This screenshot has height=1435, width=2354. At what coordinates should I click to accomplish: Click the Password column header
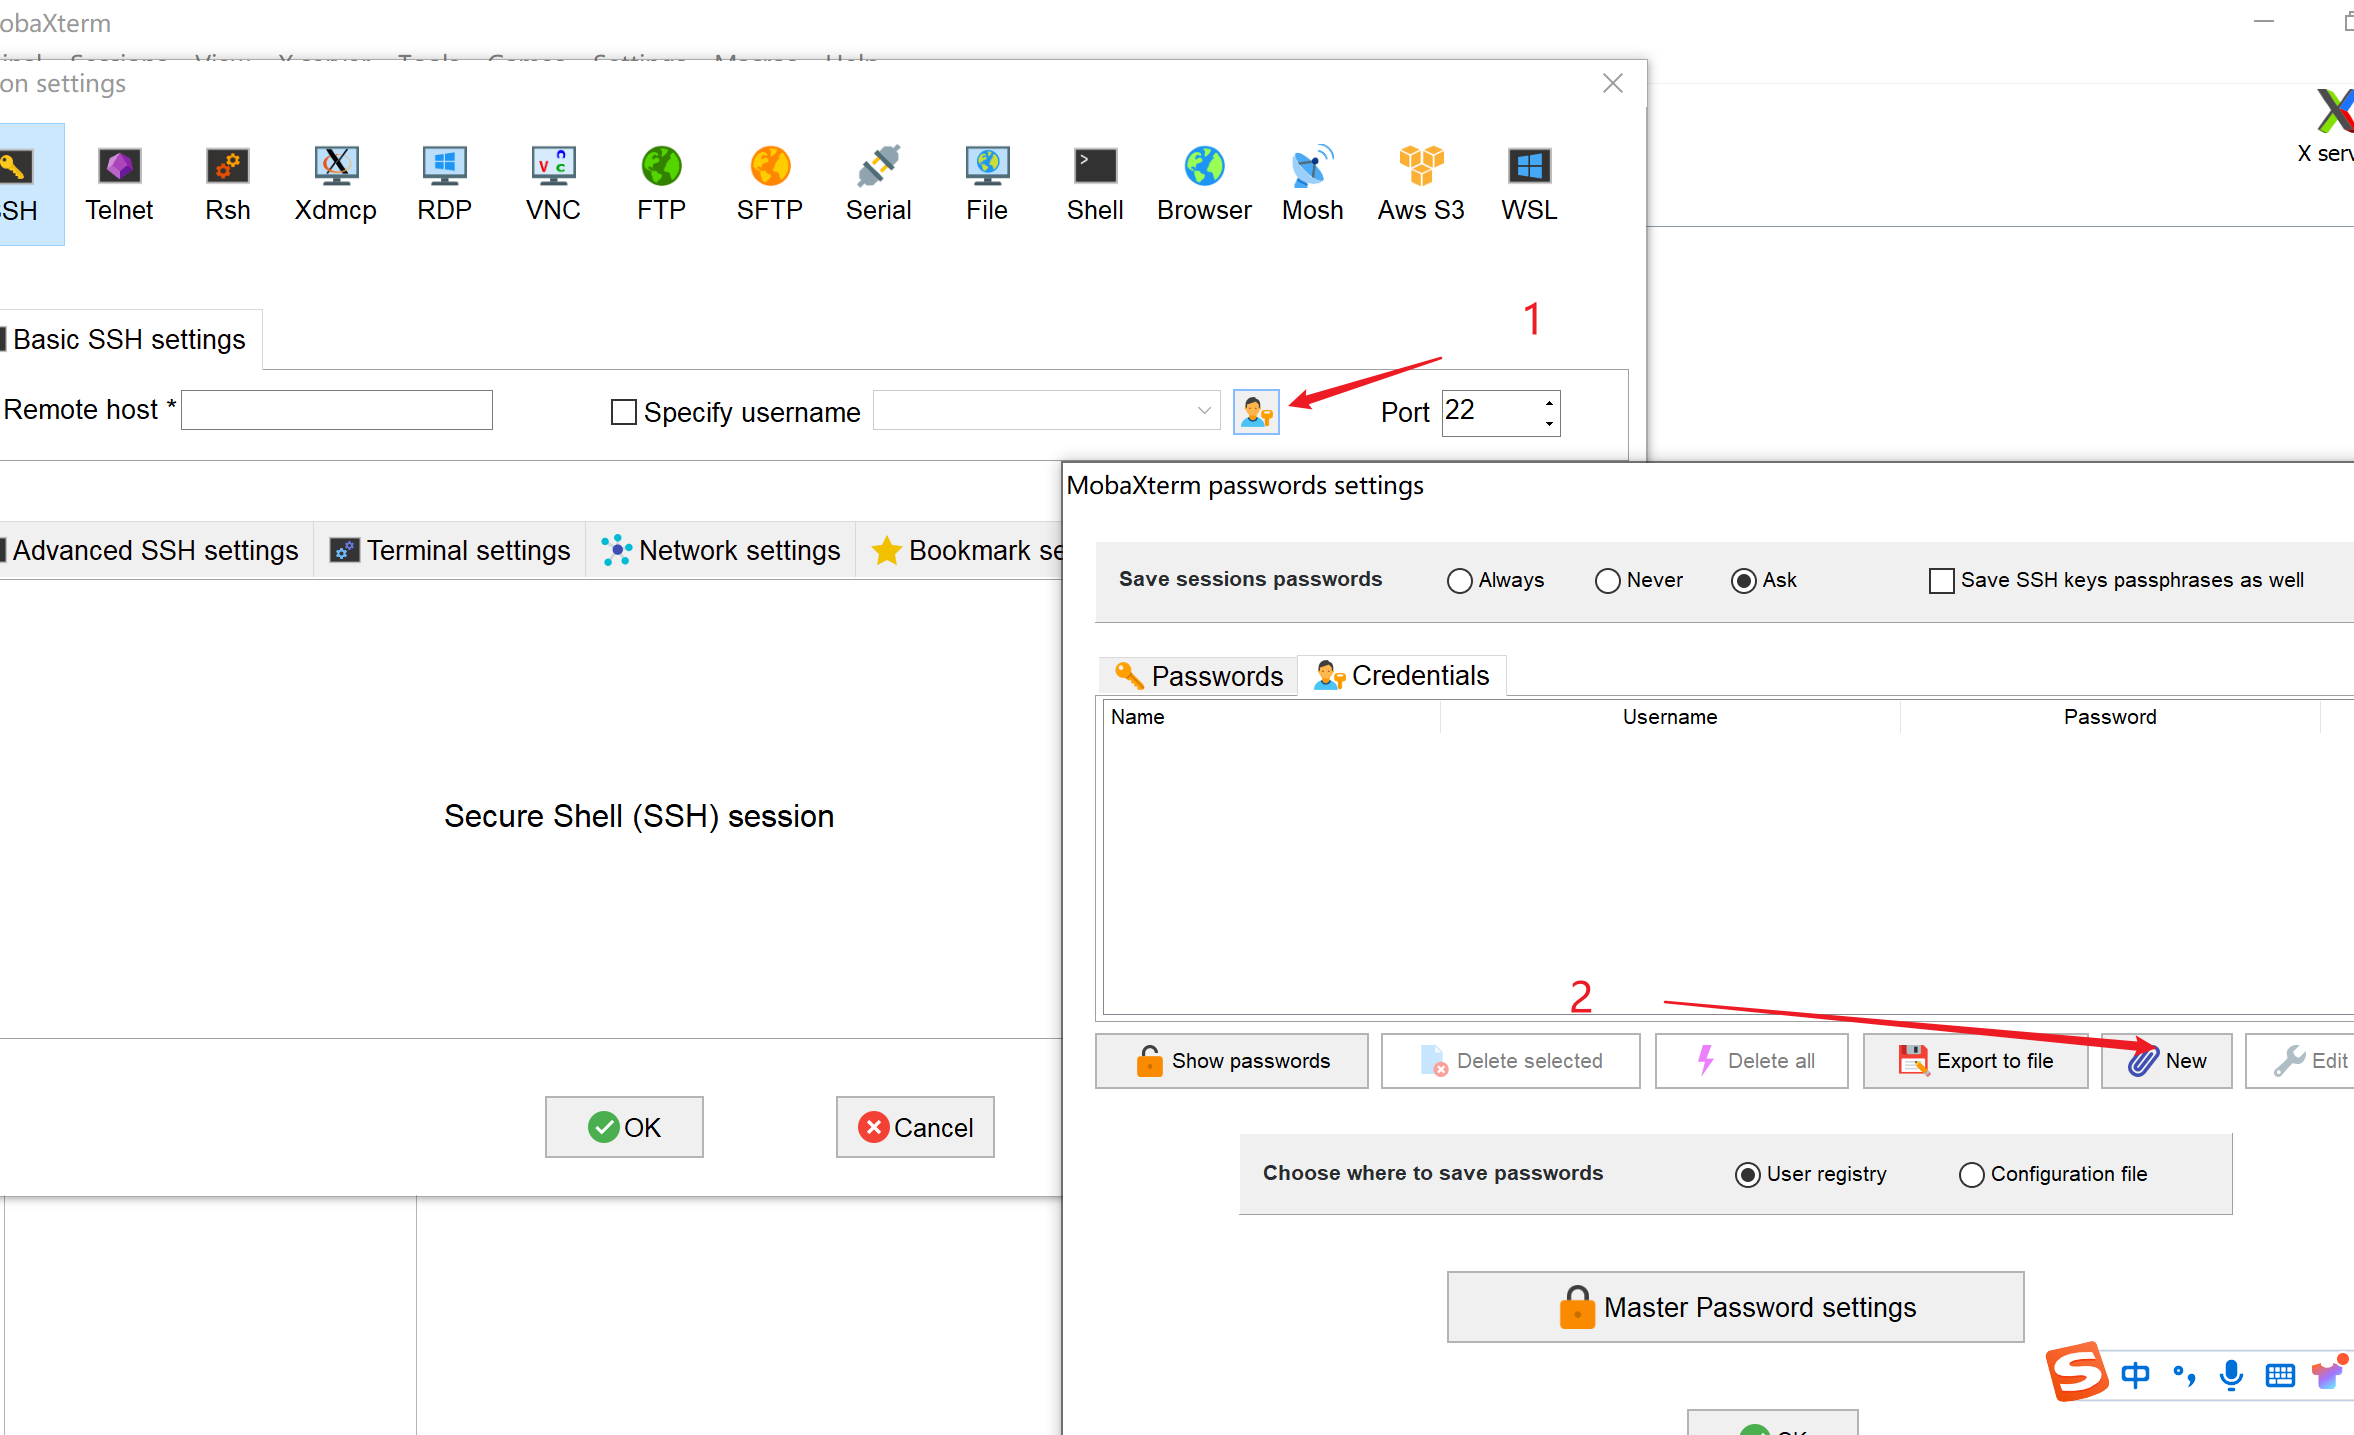[2110, 717]
